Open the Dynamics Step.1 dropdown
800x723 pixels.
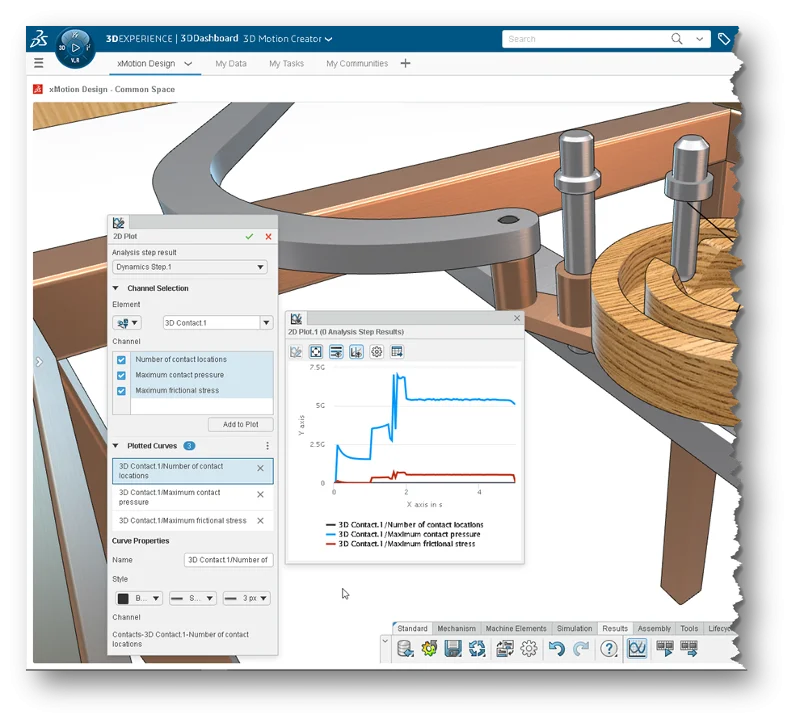[x=190, y=267]
